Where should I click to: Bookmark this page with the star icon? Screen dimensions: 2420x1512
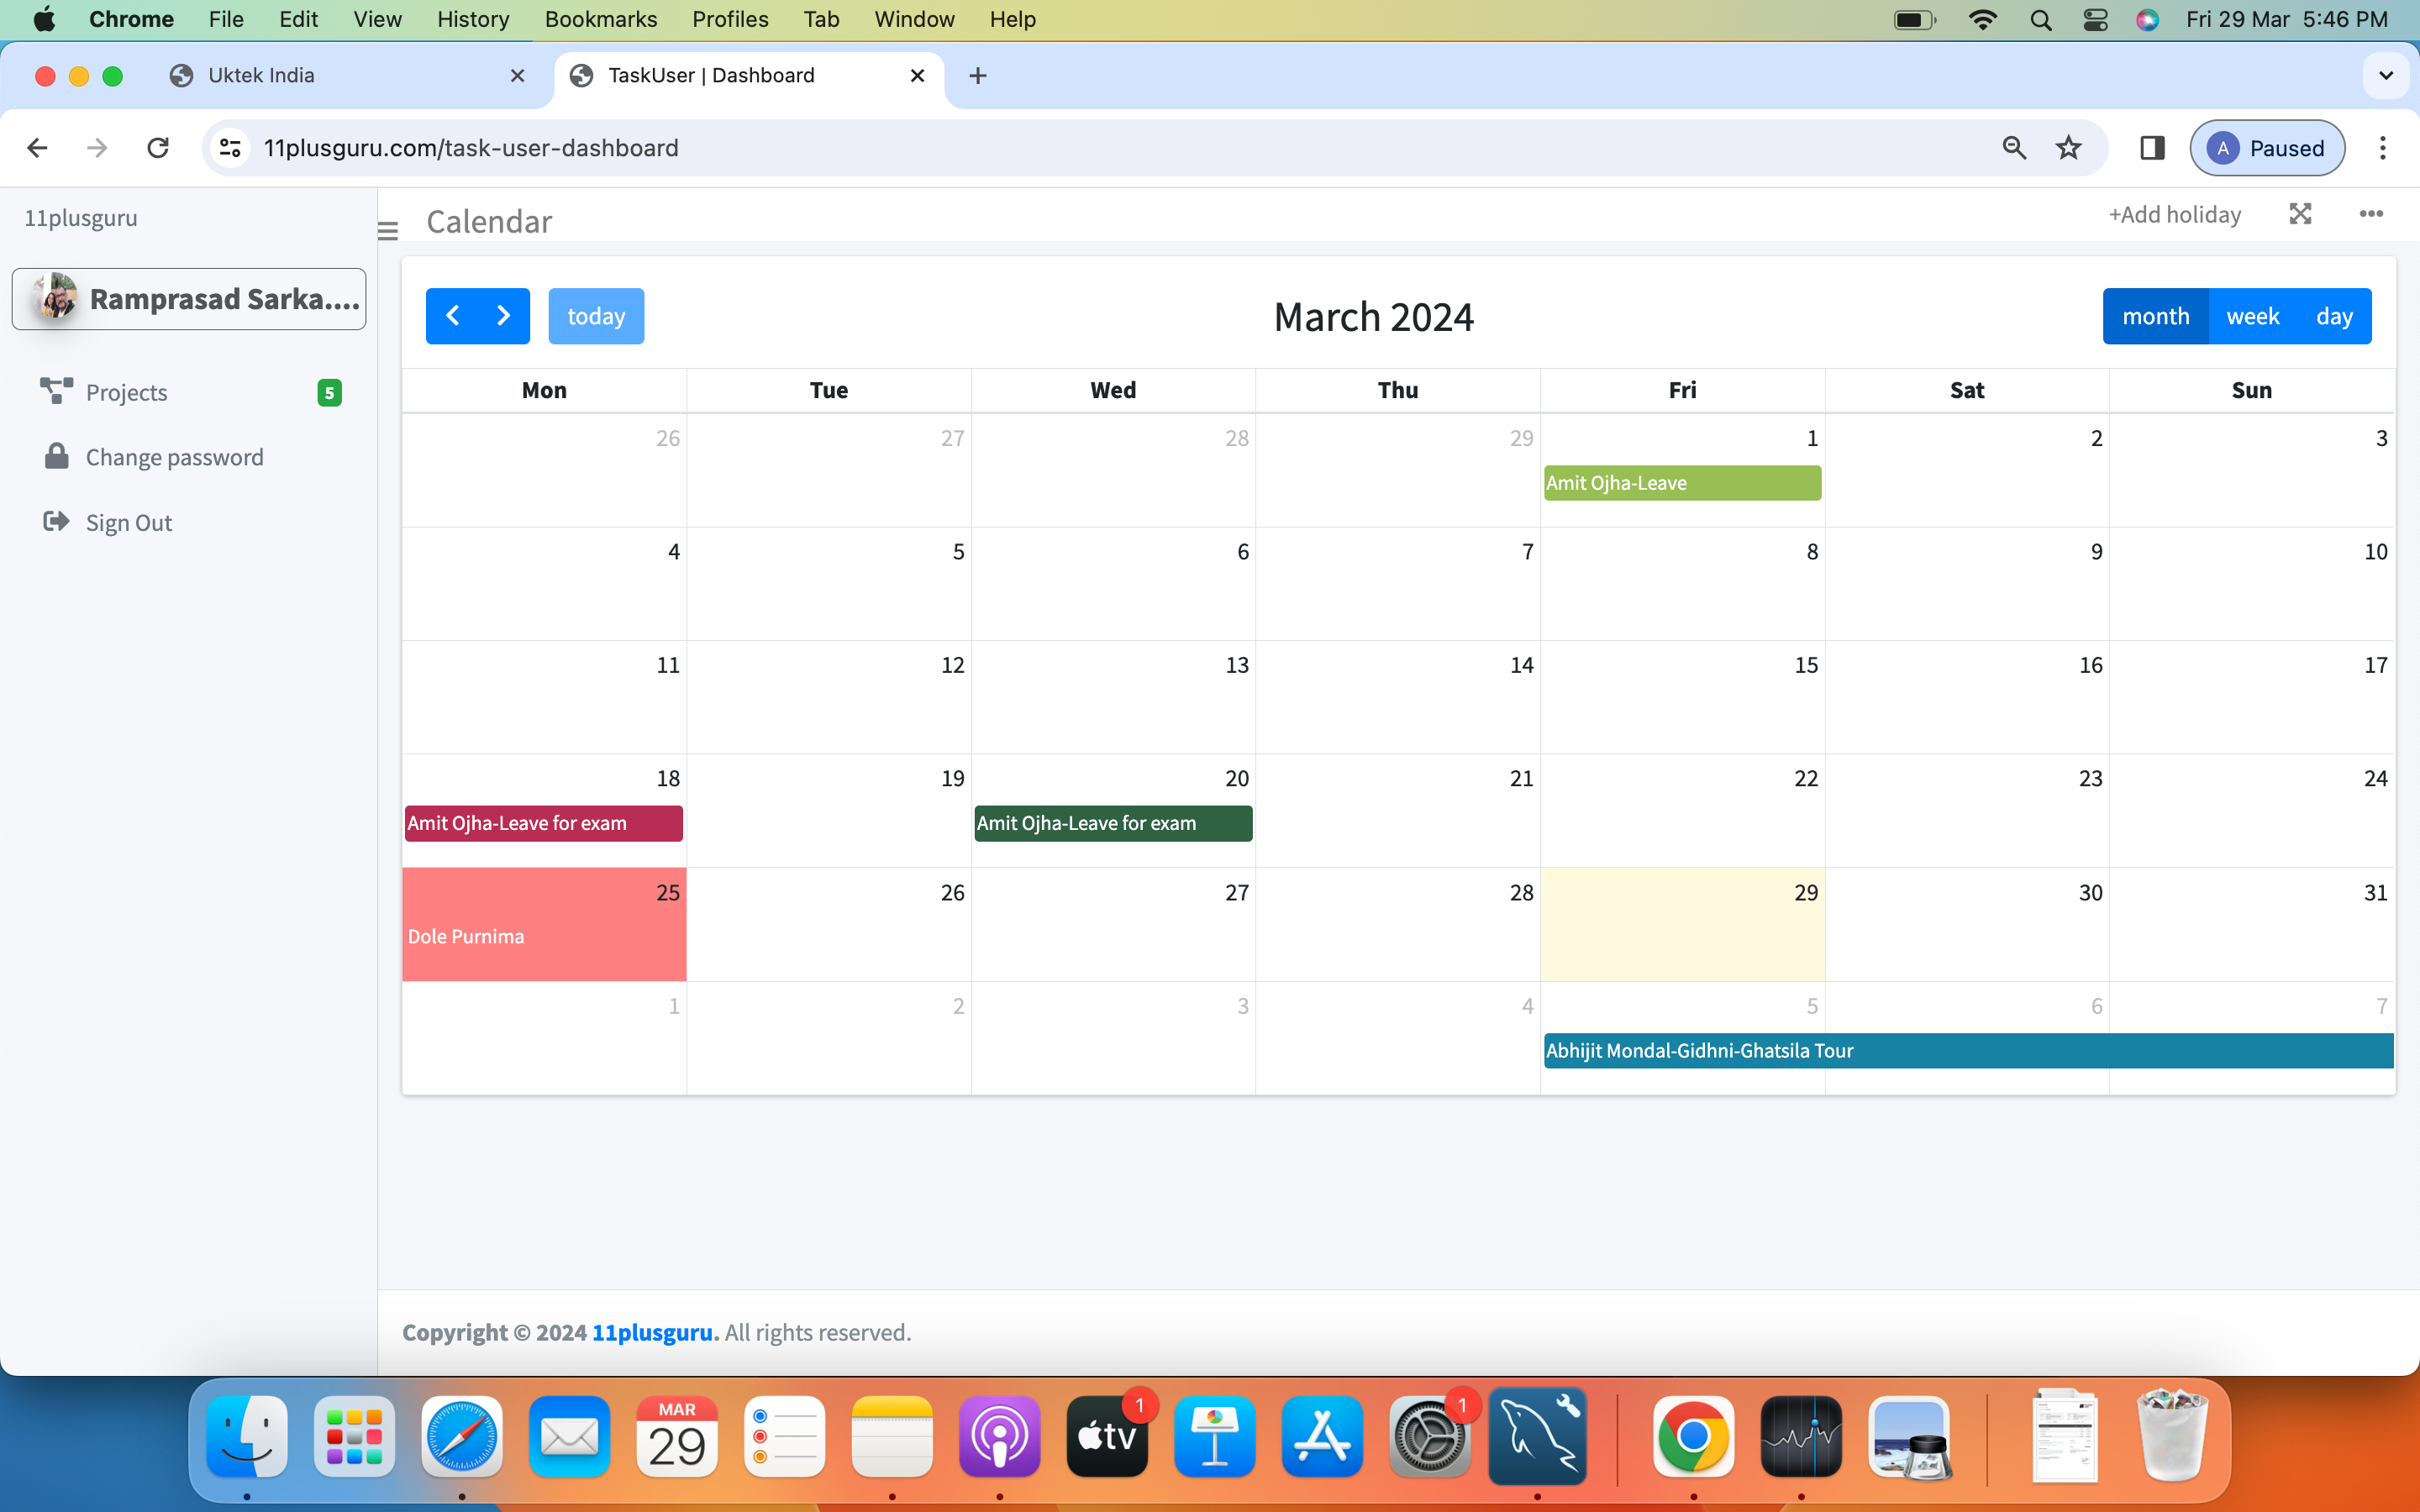(2068, 148)
